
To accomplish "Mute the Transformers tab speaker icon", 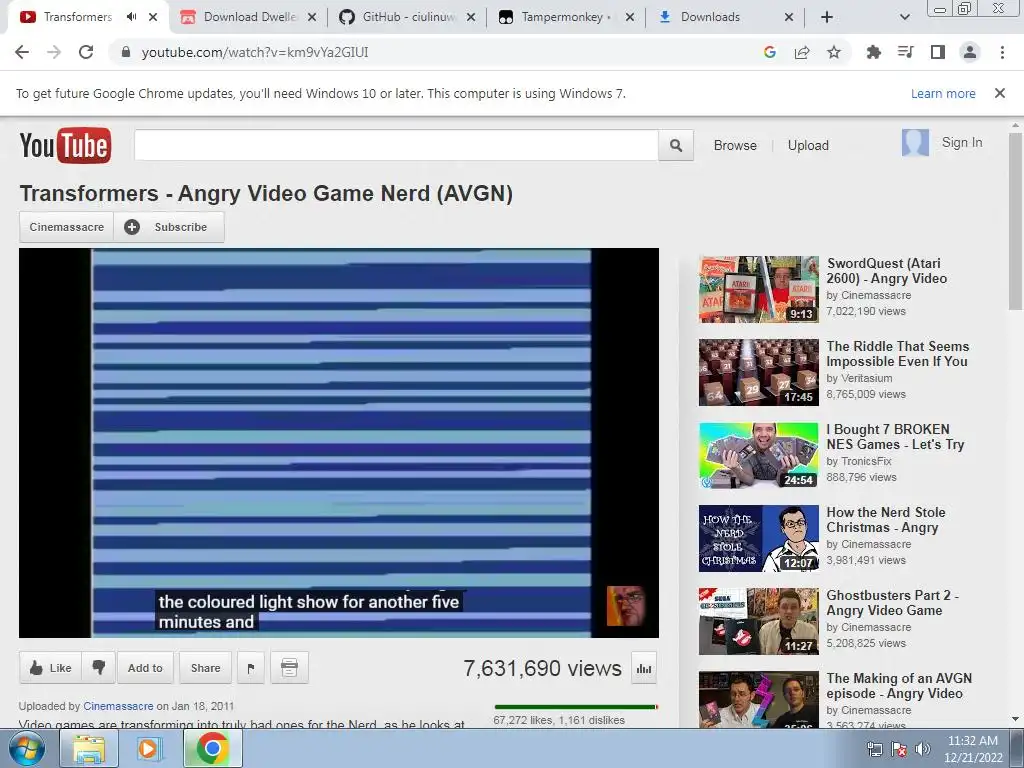I will tap(131, 17).
